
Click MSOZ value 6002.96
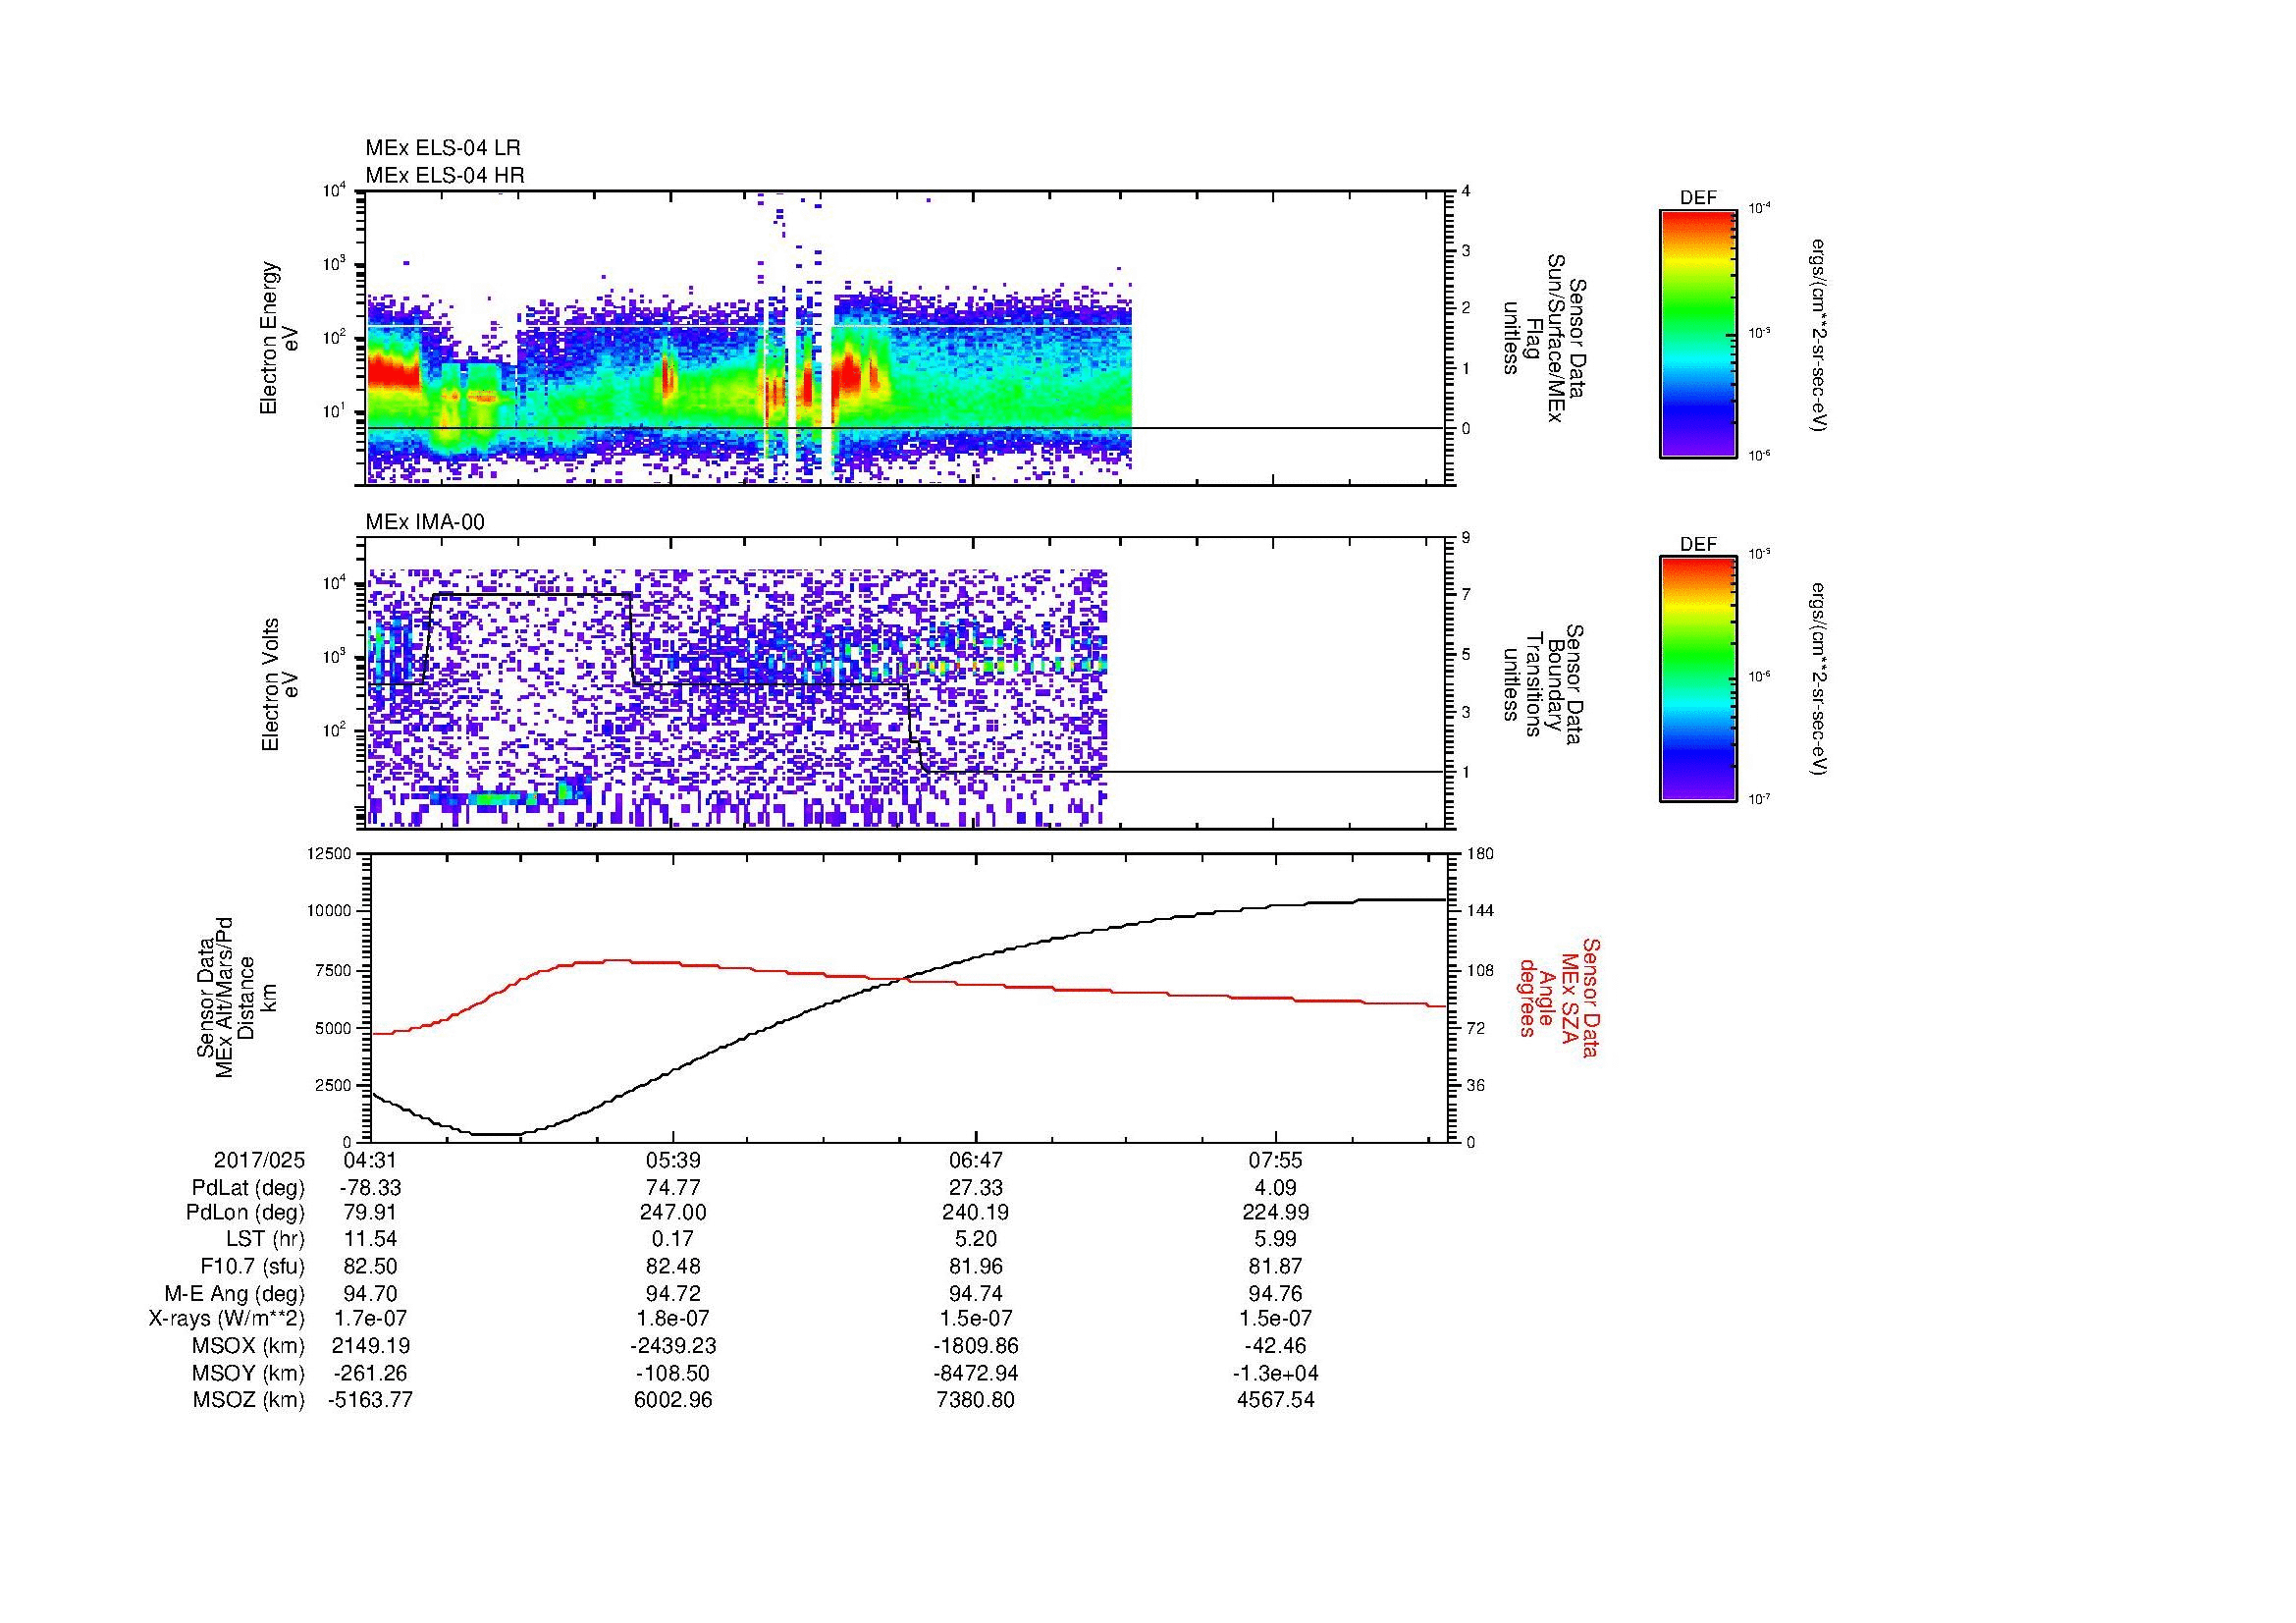(673, 1400)
